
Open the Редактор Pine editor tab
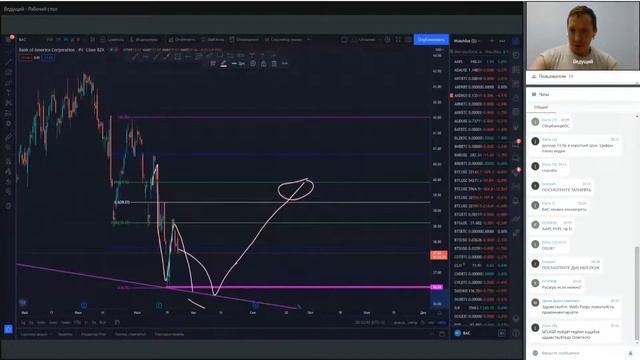click(93, 334)
